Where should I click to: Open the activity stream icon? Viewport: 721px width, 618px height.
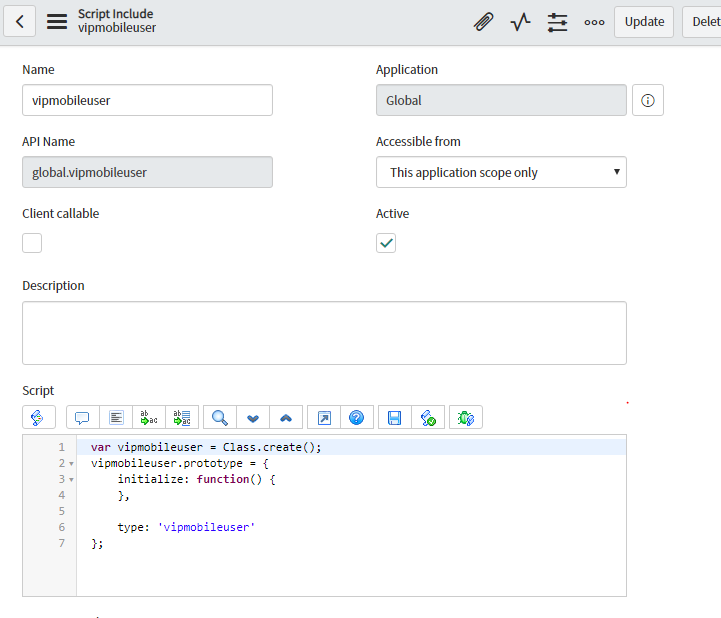pos(520,21)
